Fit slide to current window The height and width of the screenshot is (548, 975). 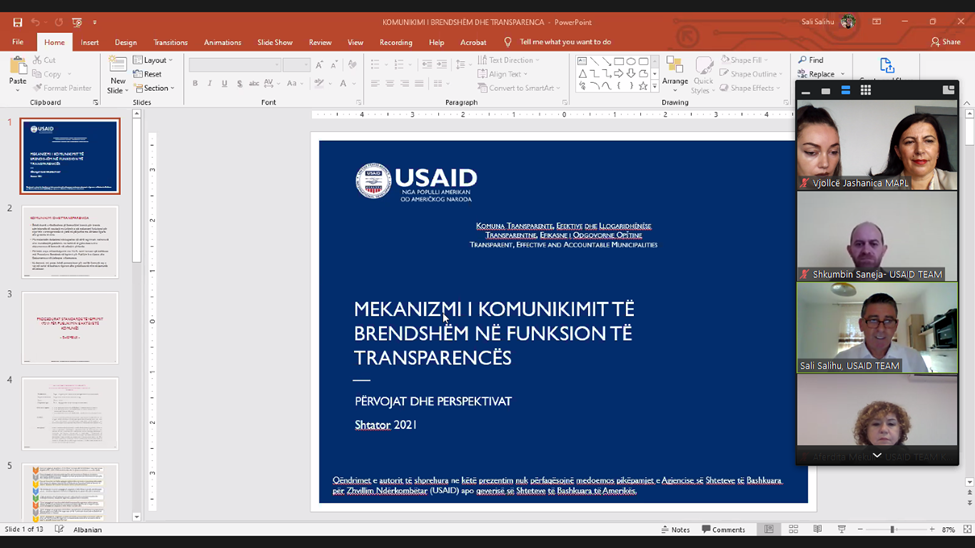tap(968, 529)
